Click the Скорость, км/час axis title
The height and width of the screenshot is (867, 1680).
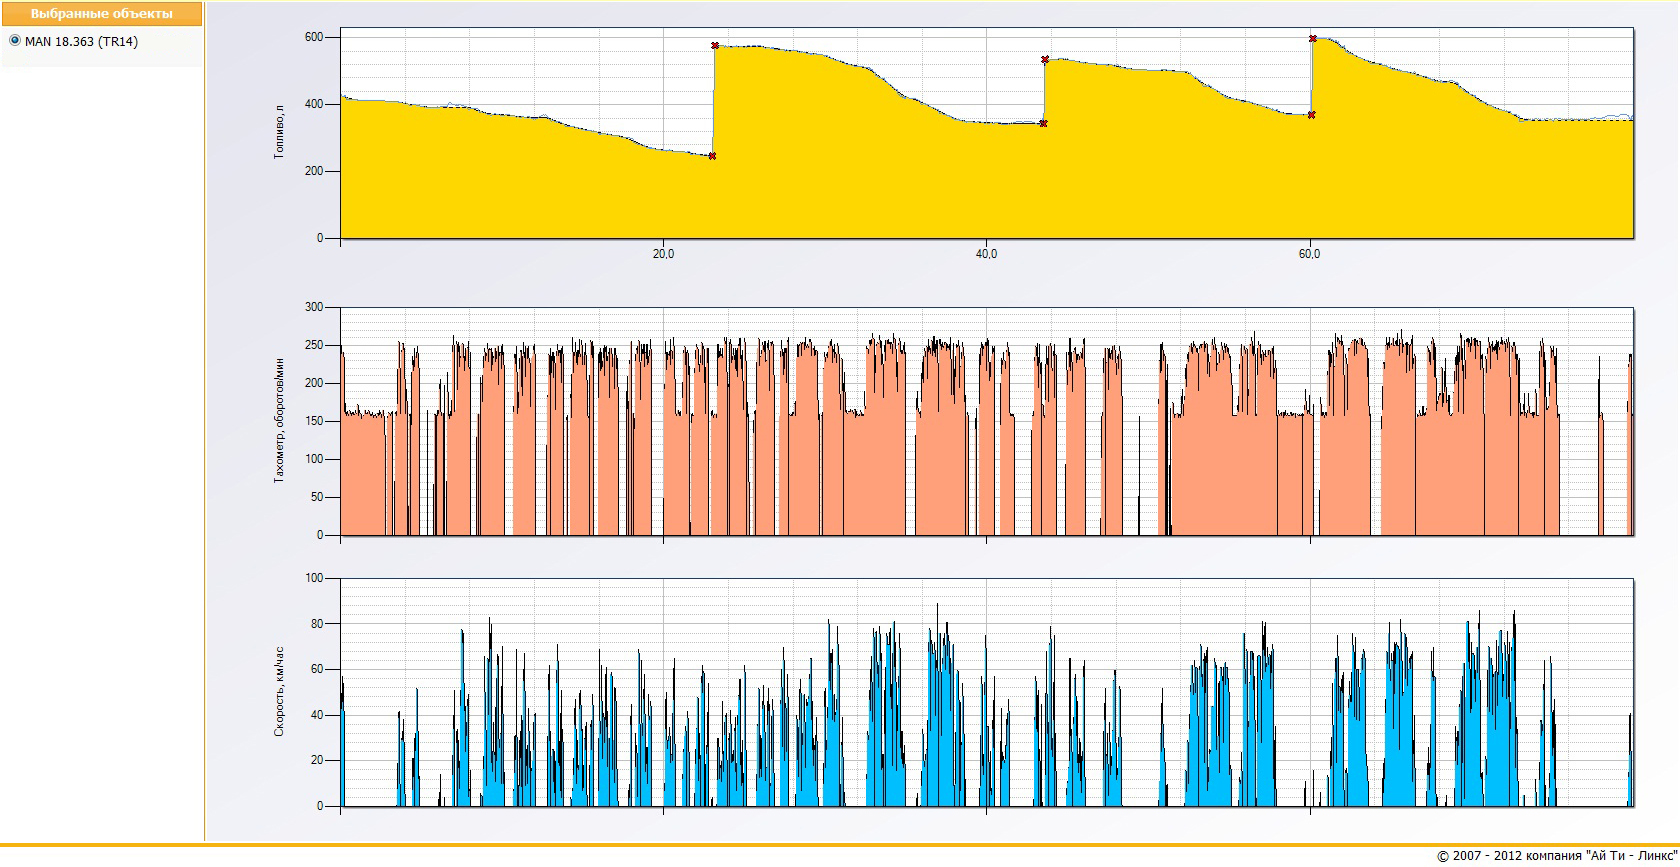pyautogui.click(x=279, y=692)
